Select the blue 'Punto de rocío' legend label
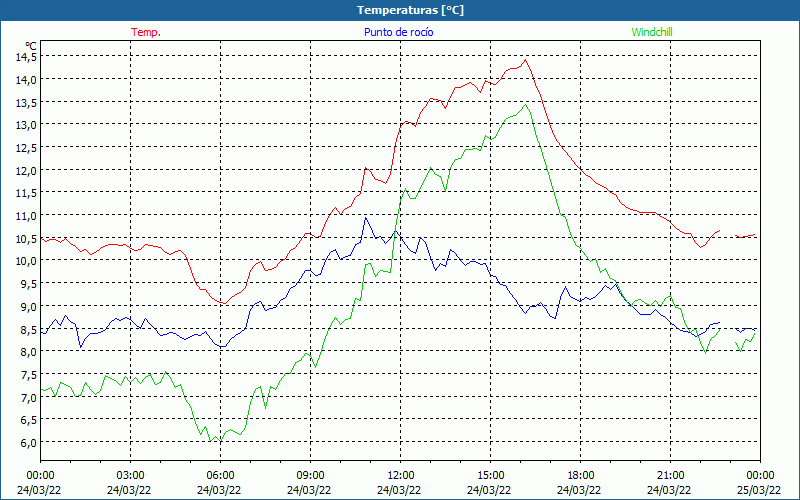Viewport: 800px width, 500px height. (398, 32)
